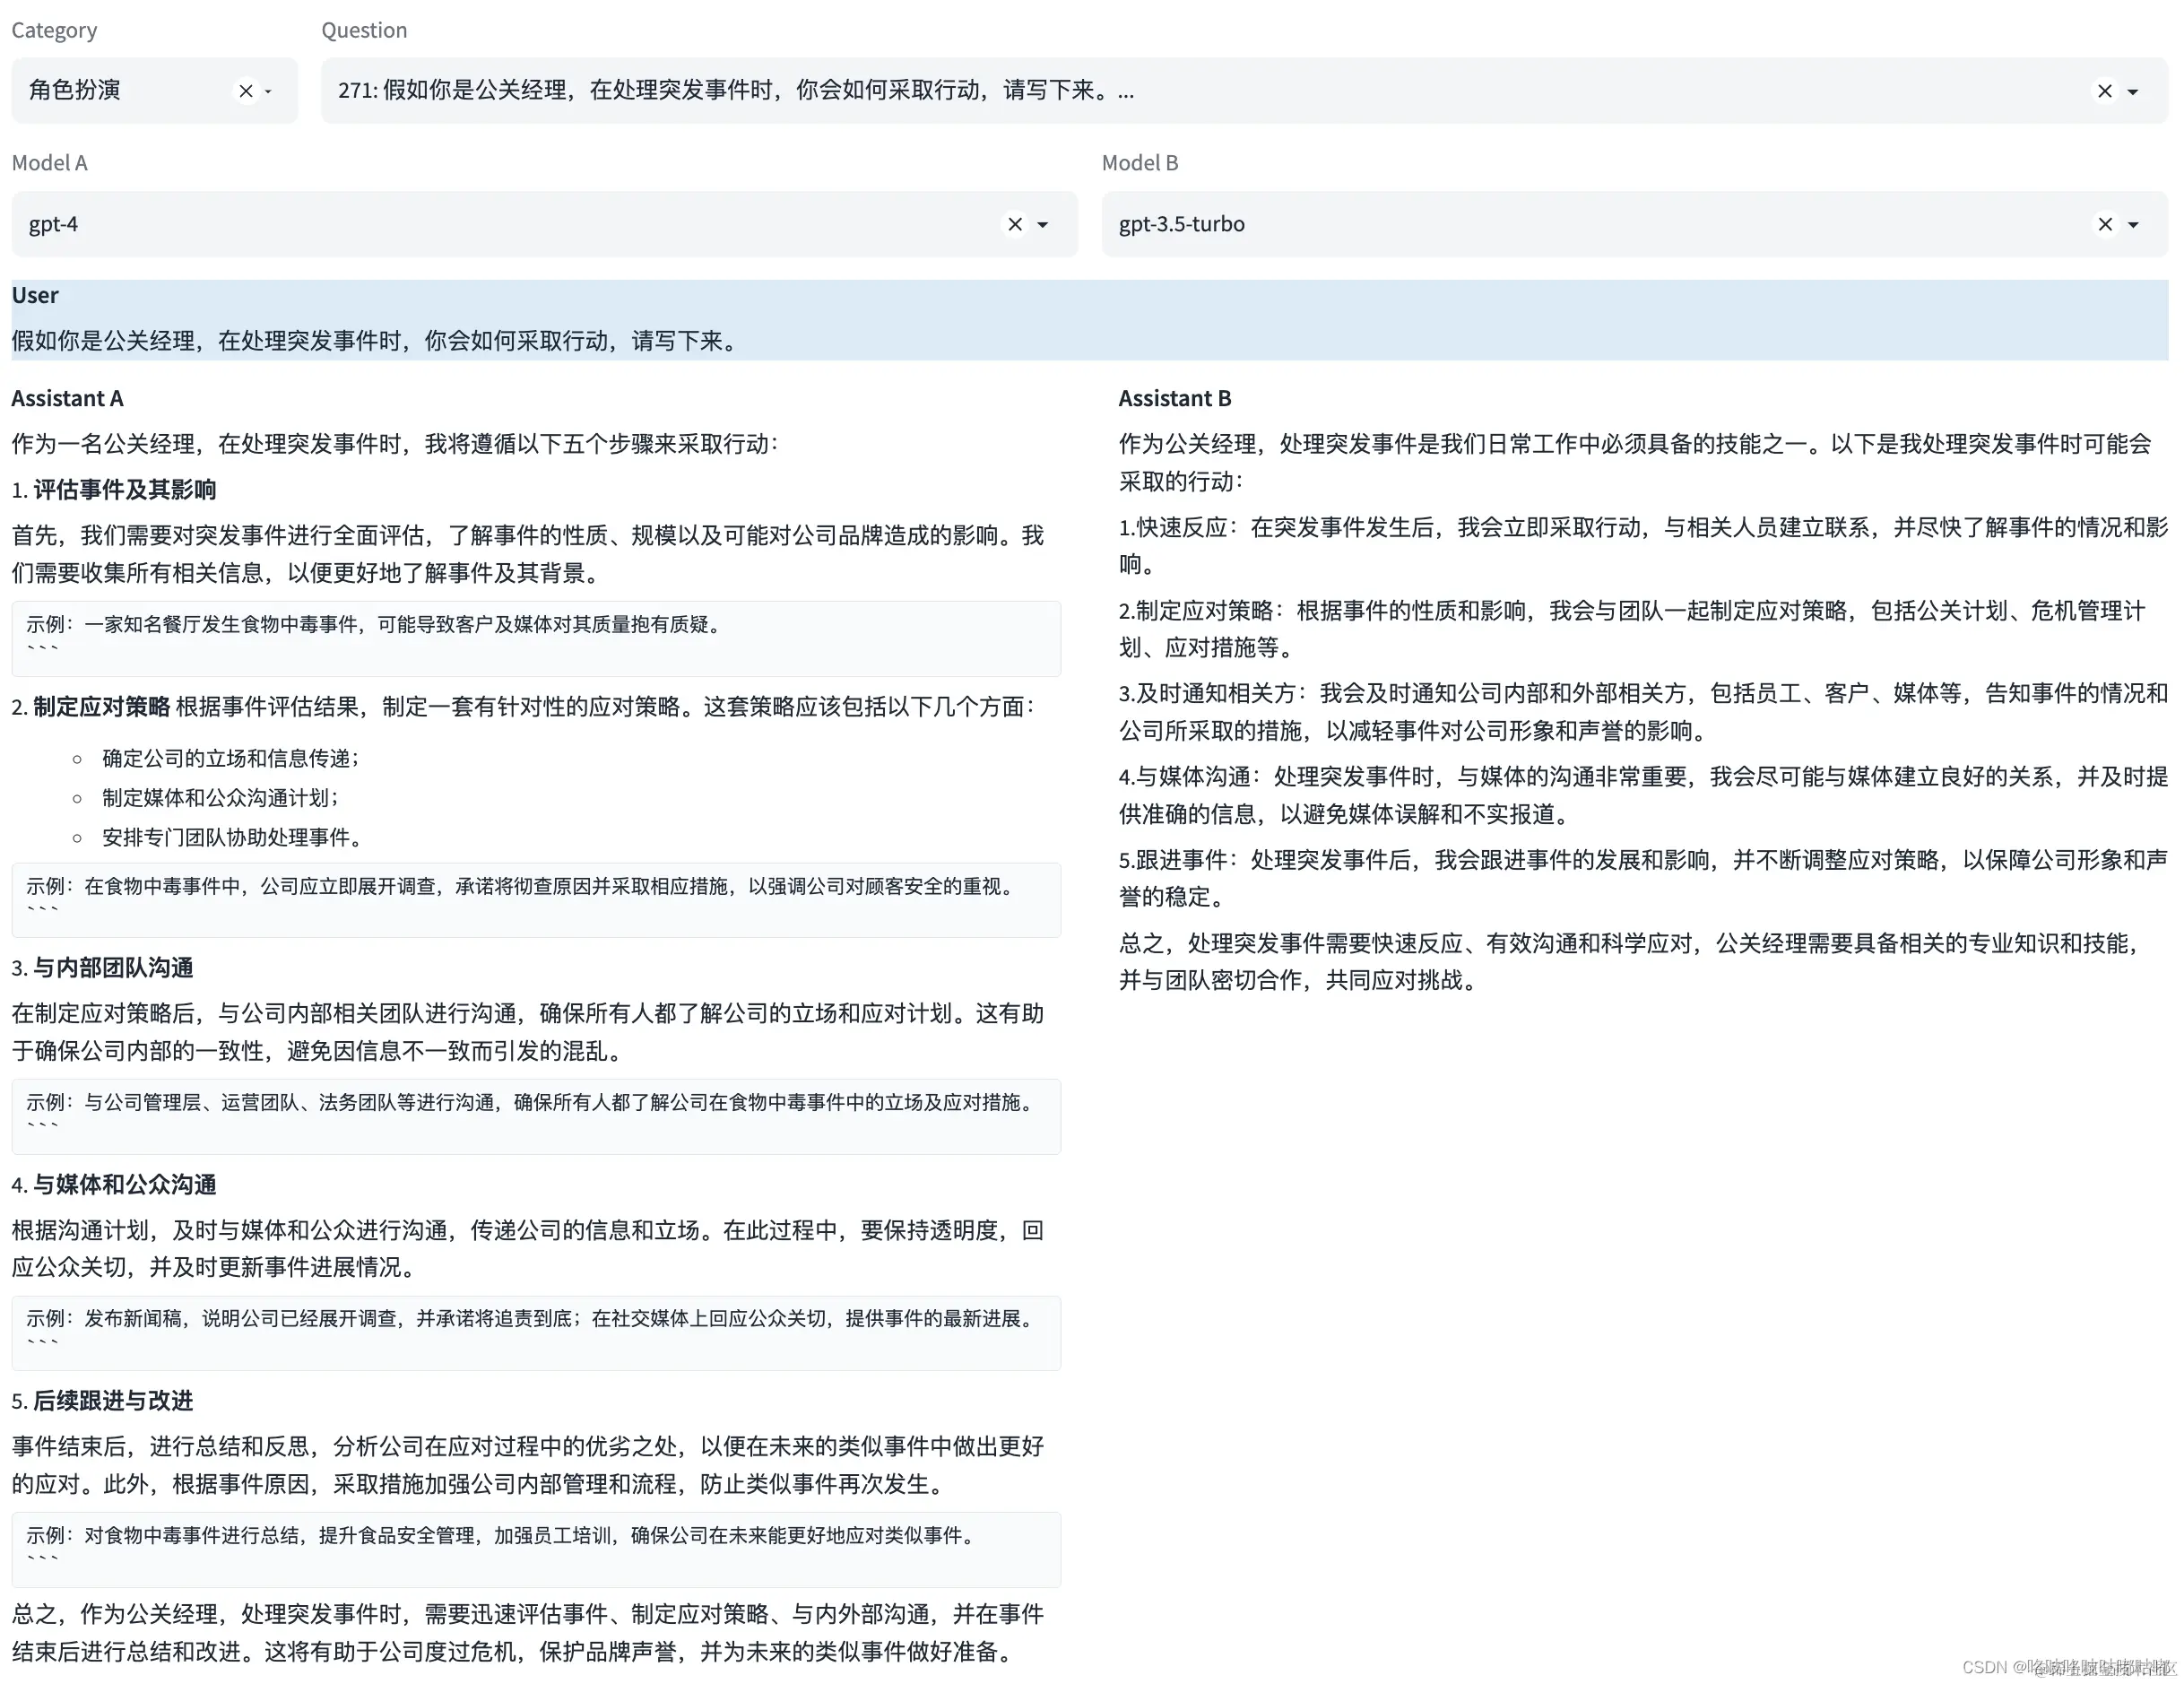Clear the selected question 271

coord(2104,91)
